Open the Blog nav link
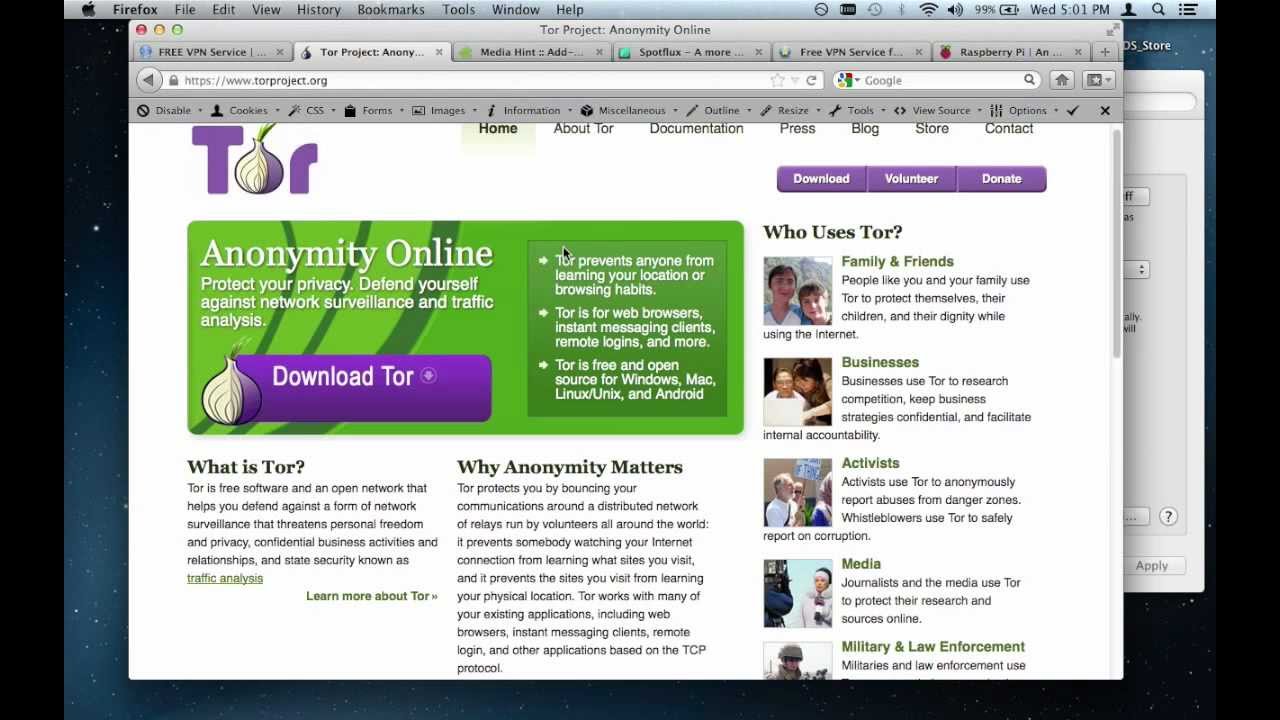The width and height of the screenshot is (1280, 720). [x=865, y=129]
